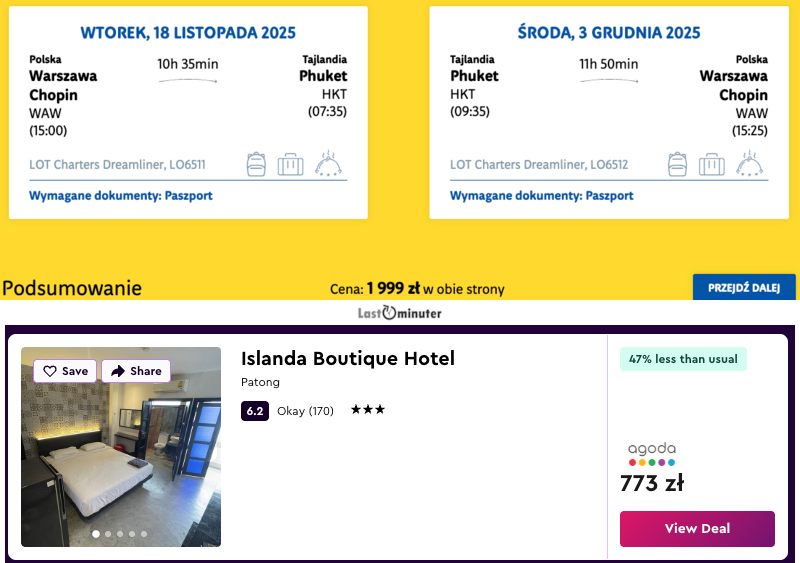800x563 pixels.
Task: Select the last photo carousel dot
Action: point(144,534)
